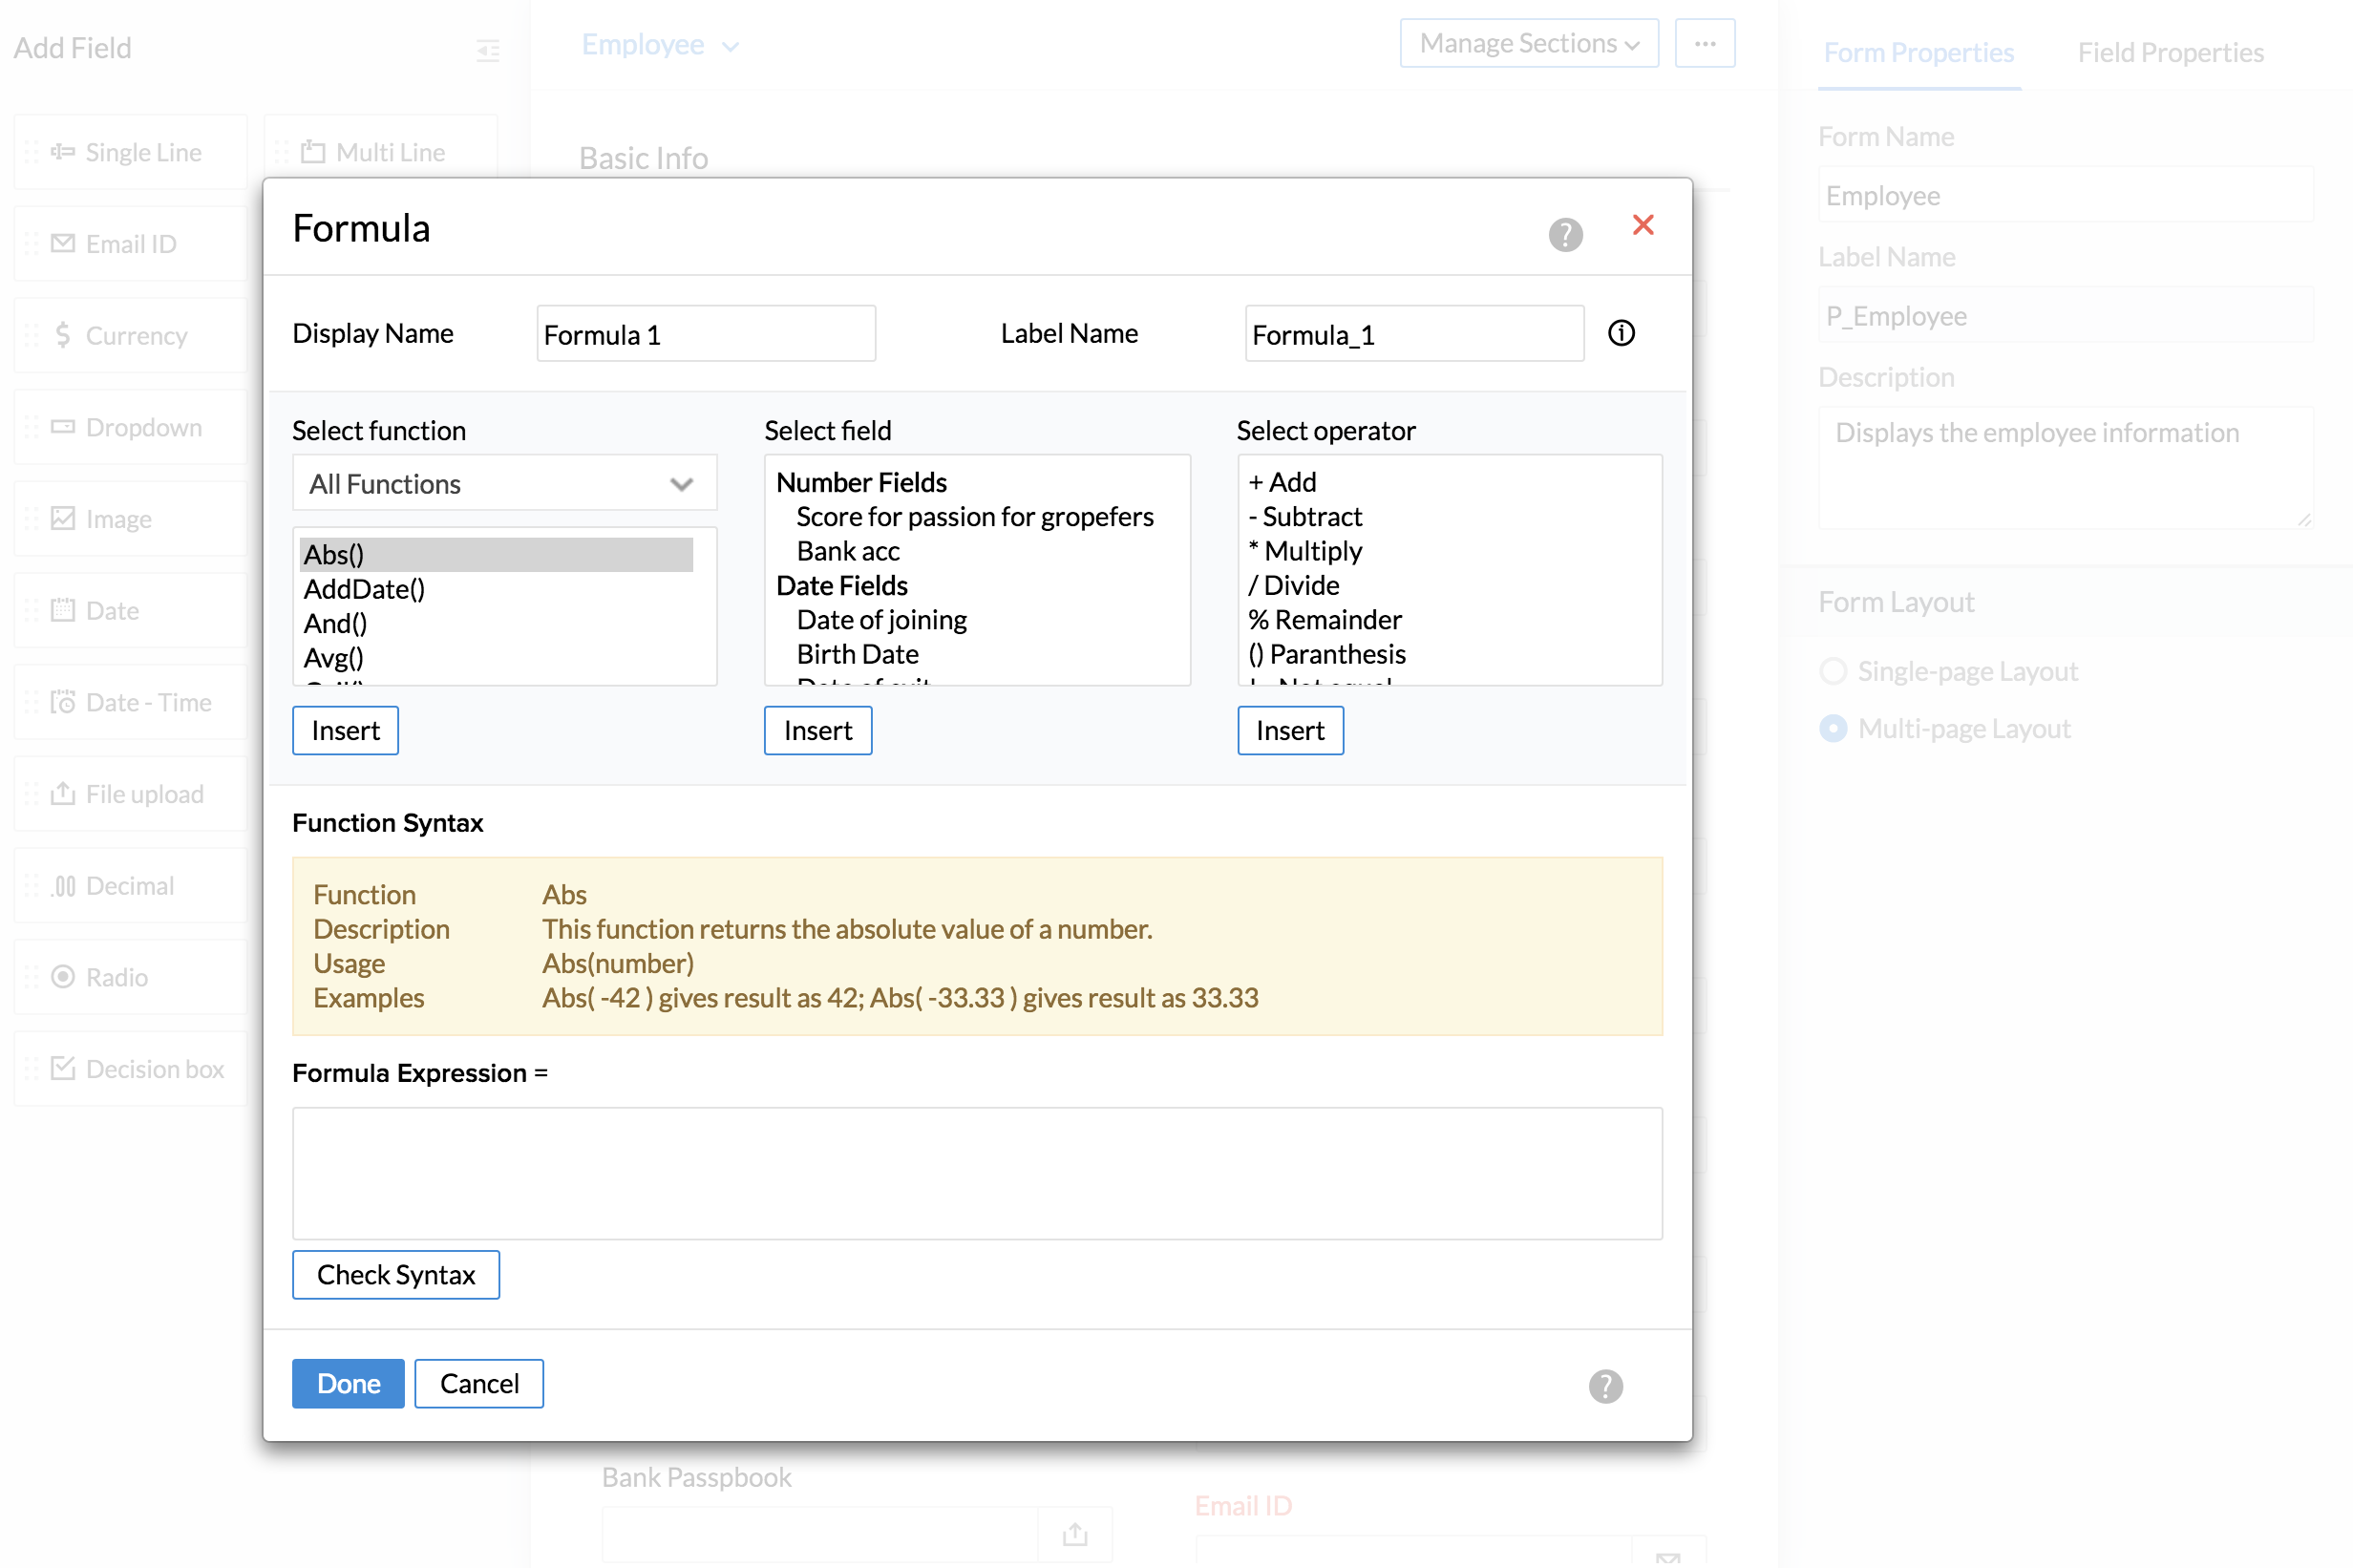The width and height of the screenshot is (2353, 1568).
Task: Click the three-dots more options button
Action: [1705, 44]
